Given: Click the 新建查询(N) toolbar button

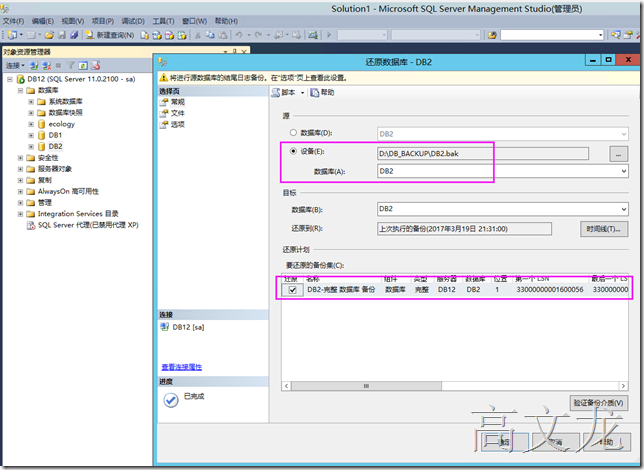Looking at the screenshot, I should 110,35.
